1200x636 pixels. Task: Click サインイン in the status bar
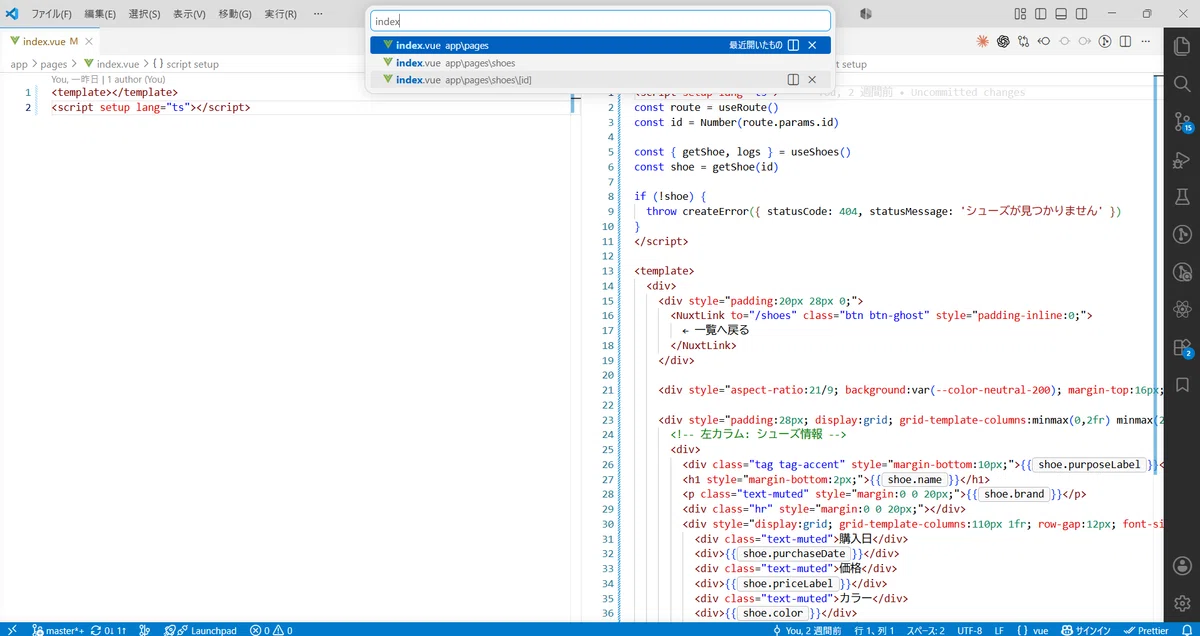(1084, 630)
